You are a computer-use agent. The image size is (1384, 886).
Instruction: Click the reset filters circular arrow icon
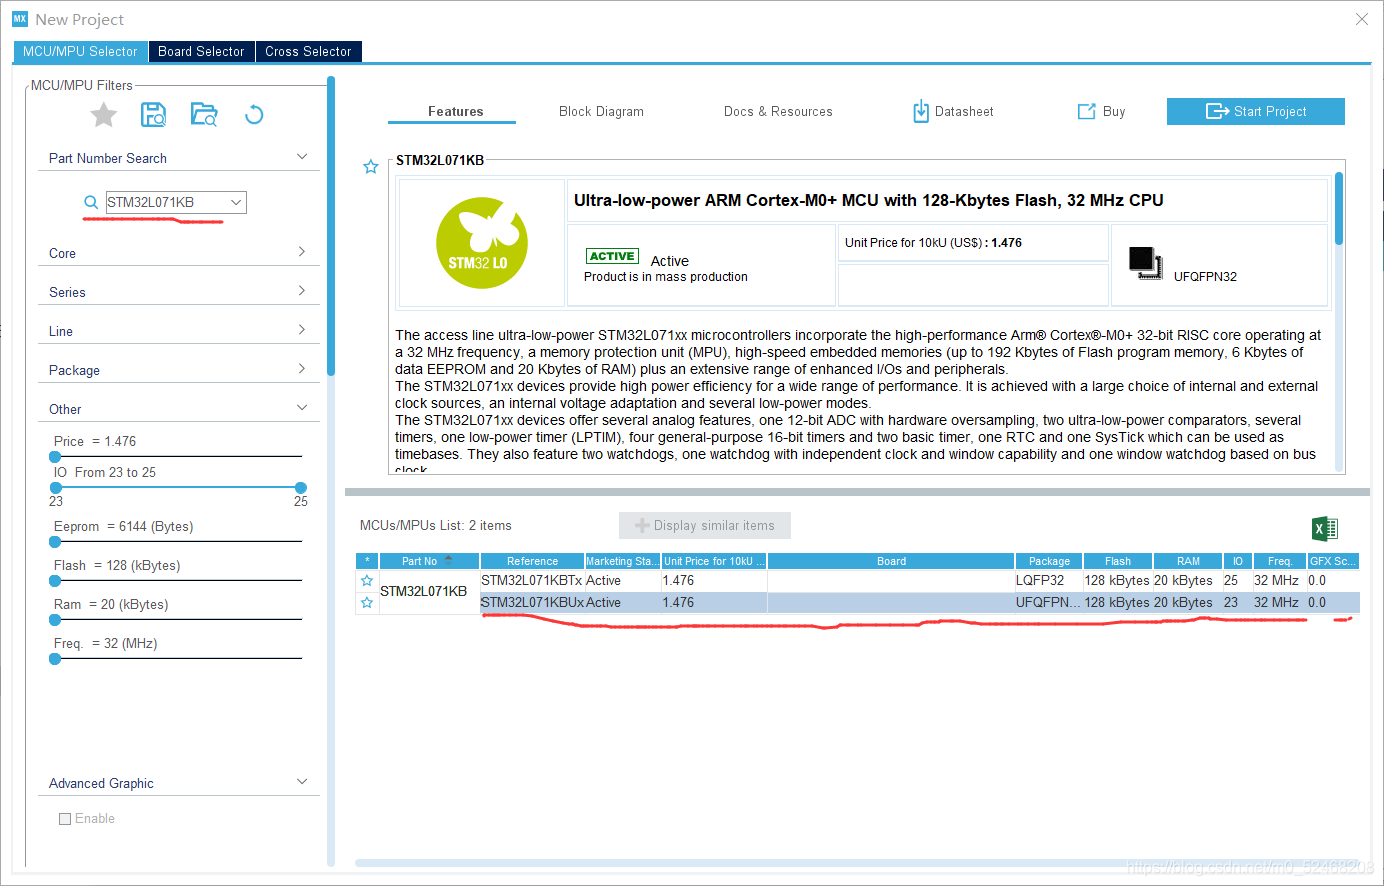click(254, 115)
